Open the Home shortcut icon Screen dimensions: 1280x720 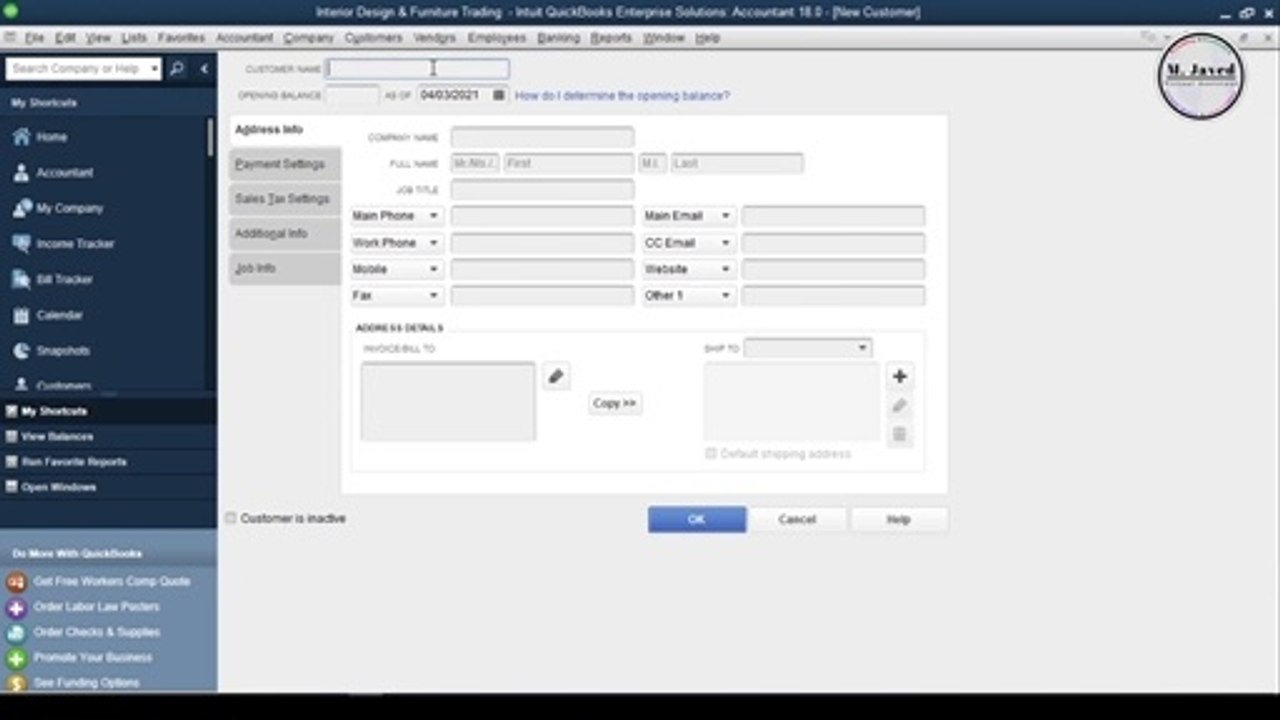[21, 137]
